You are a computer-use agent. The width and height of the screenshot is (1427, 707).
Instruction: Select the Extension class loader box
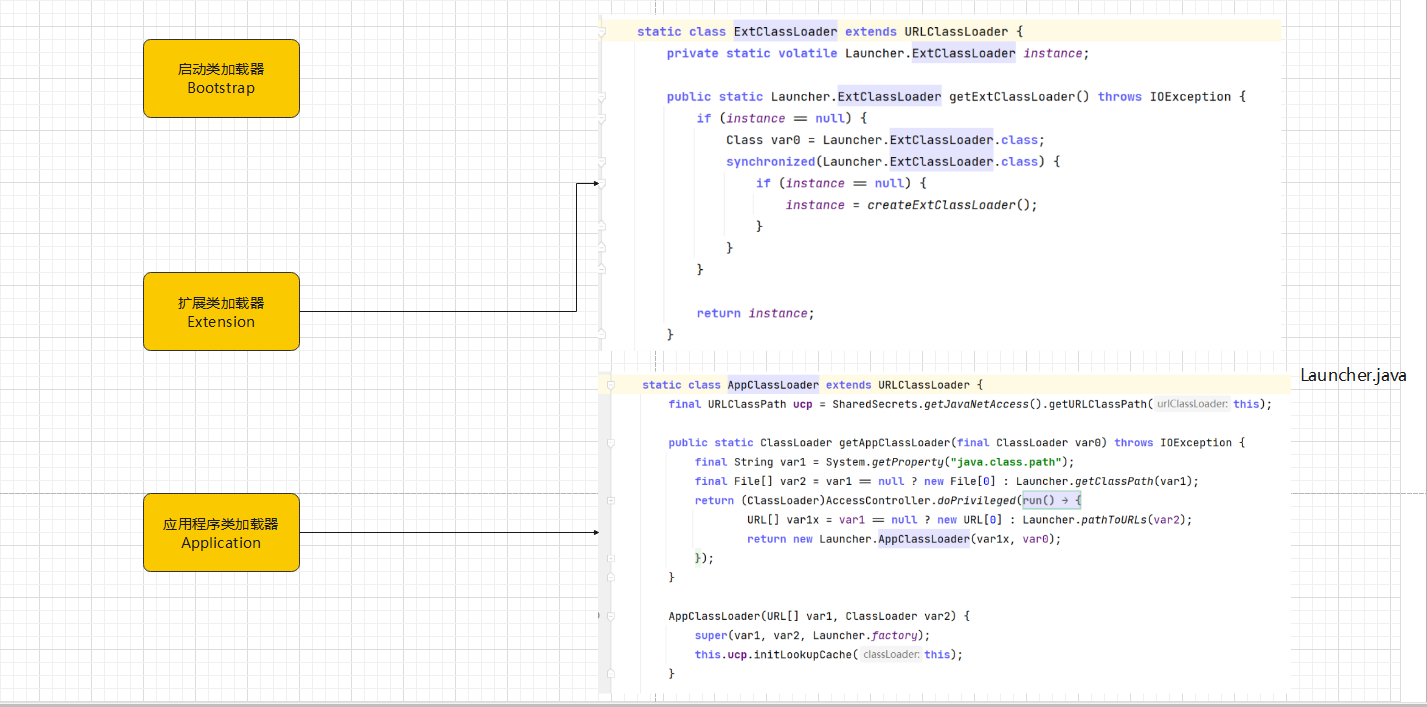click(x=221, y=312)
